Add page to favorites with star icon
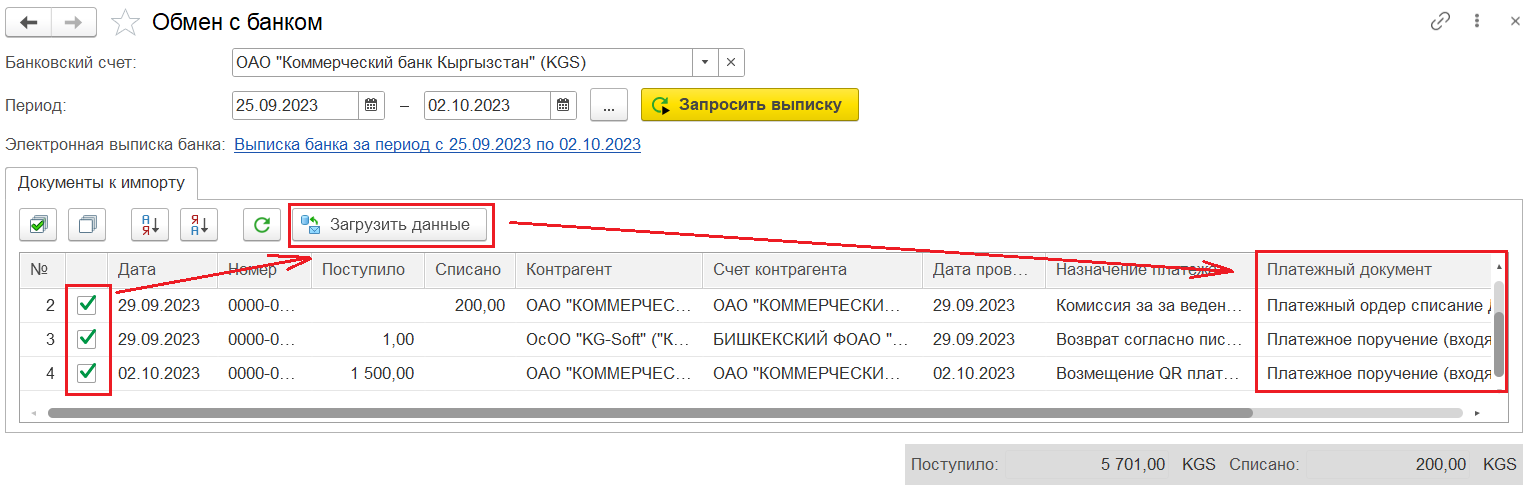This screenshot has width=1533, height=504. pyautogui.click(x=126, y=21)
